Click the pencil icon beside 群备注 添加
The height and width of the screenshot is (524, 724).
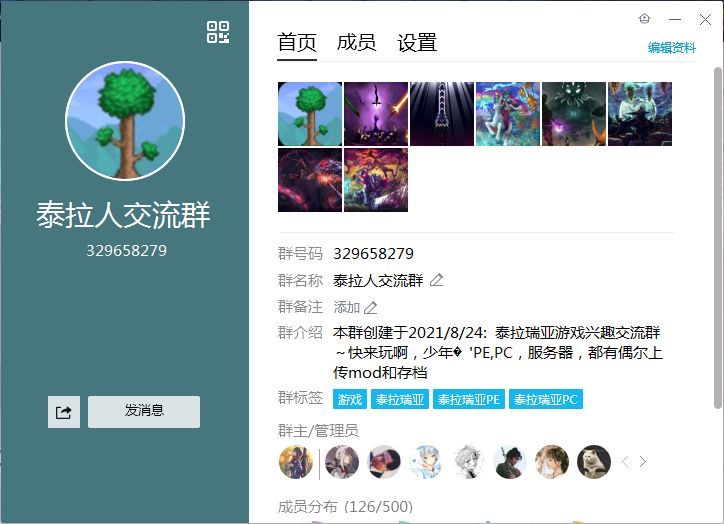[x=370, y=307]
